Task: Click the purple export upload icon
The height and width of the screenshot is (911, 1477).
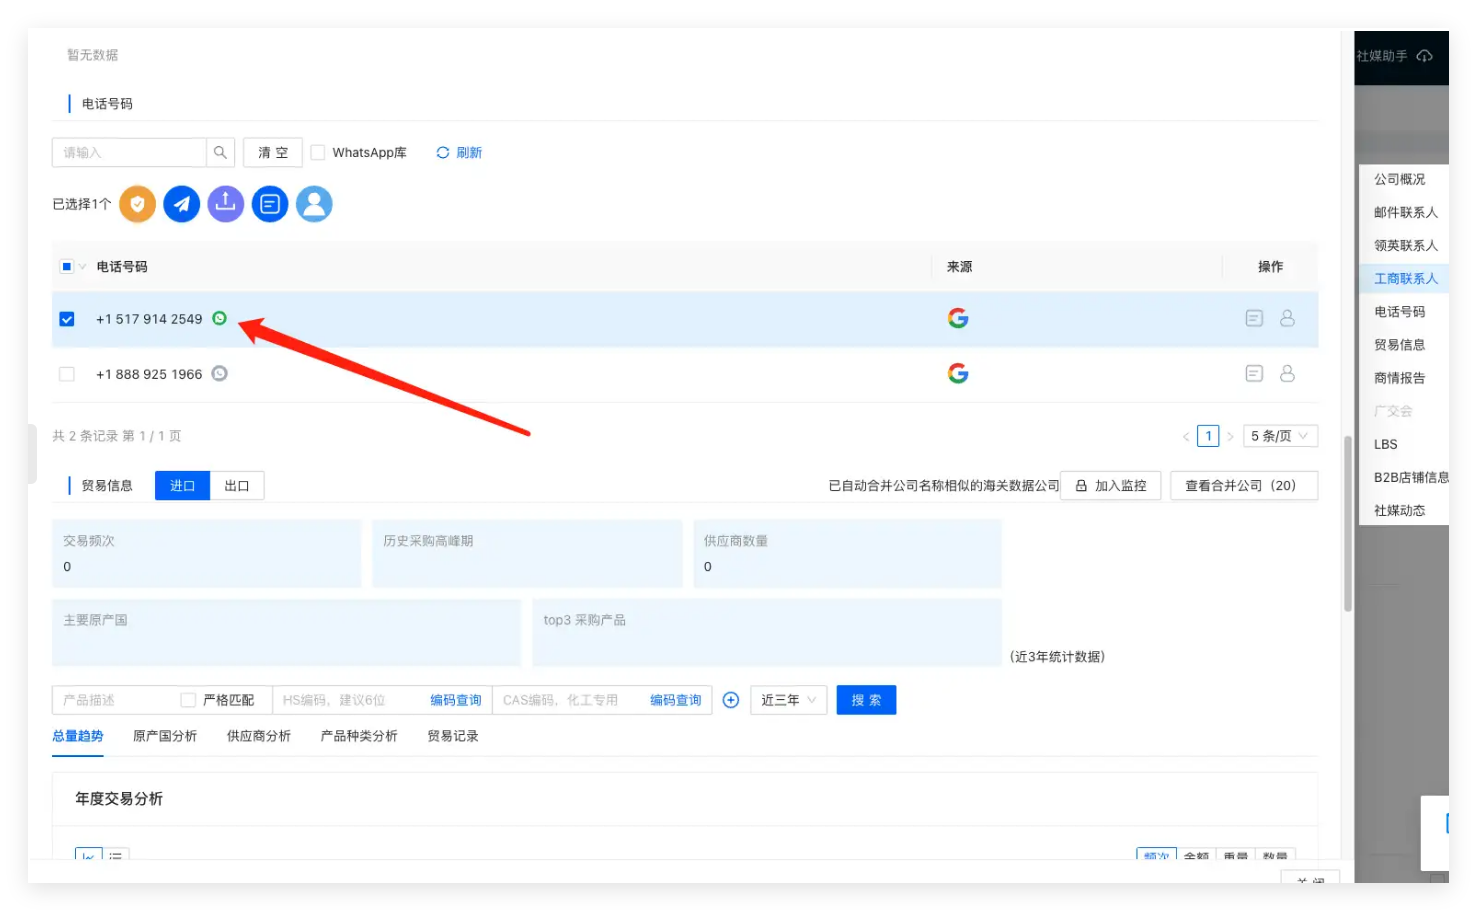Action: pyautogui.click(x=226, y=204)
